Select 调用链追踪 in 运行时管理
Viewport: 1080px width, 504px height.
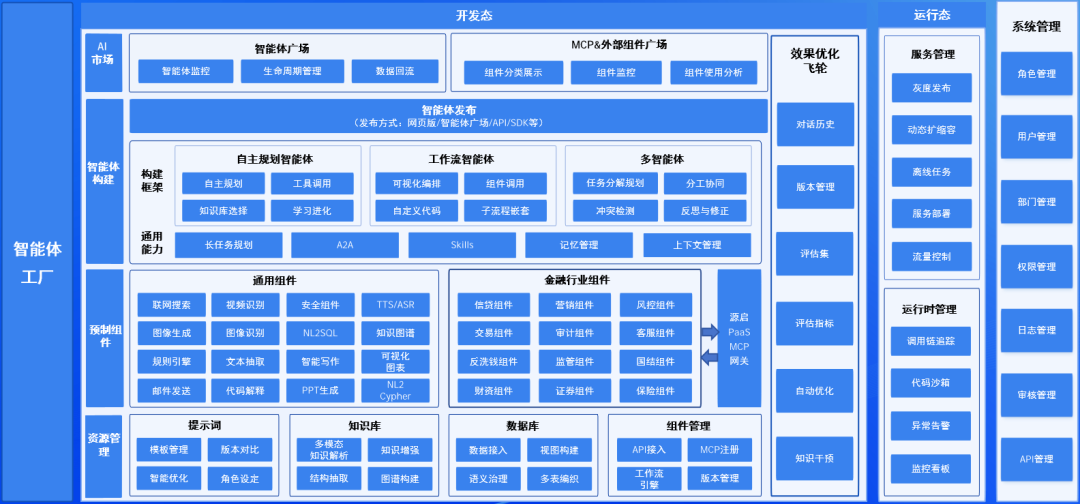point(931,341)
